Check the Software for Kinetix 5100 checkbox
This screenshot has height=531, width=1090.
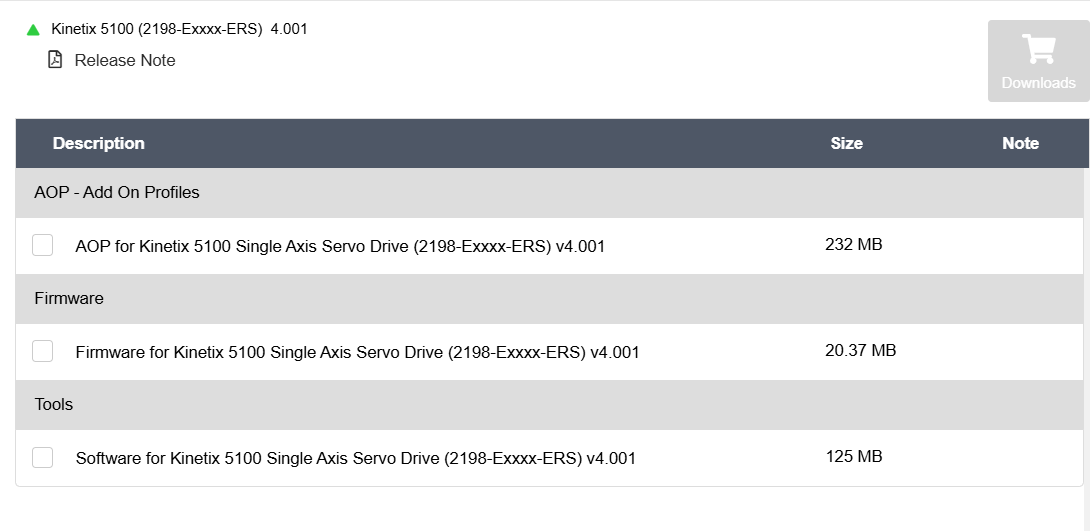coord(43,457)
